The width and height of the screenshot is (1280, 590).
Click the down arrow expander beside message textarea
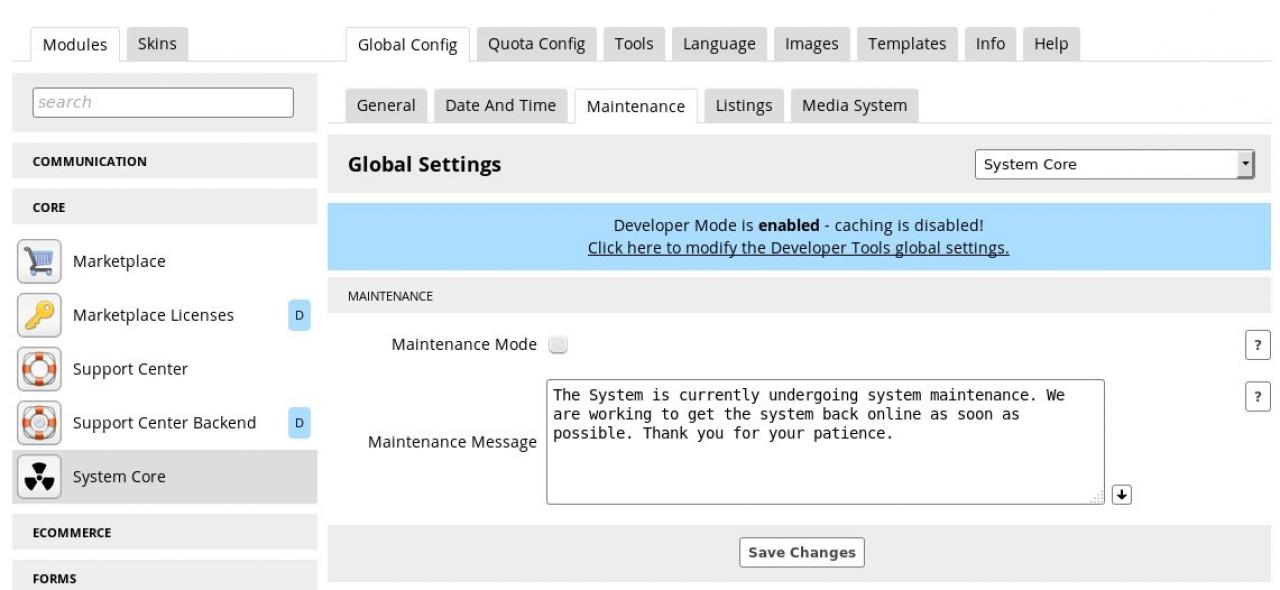[x=1122, y=494]
